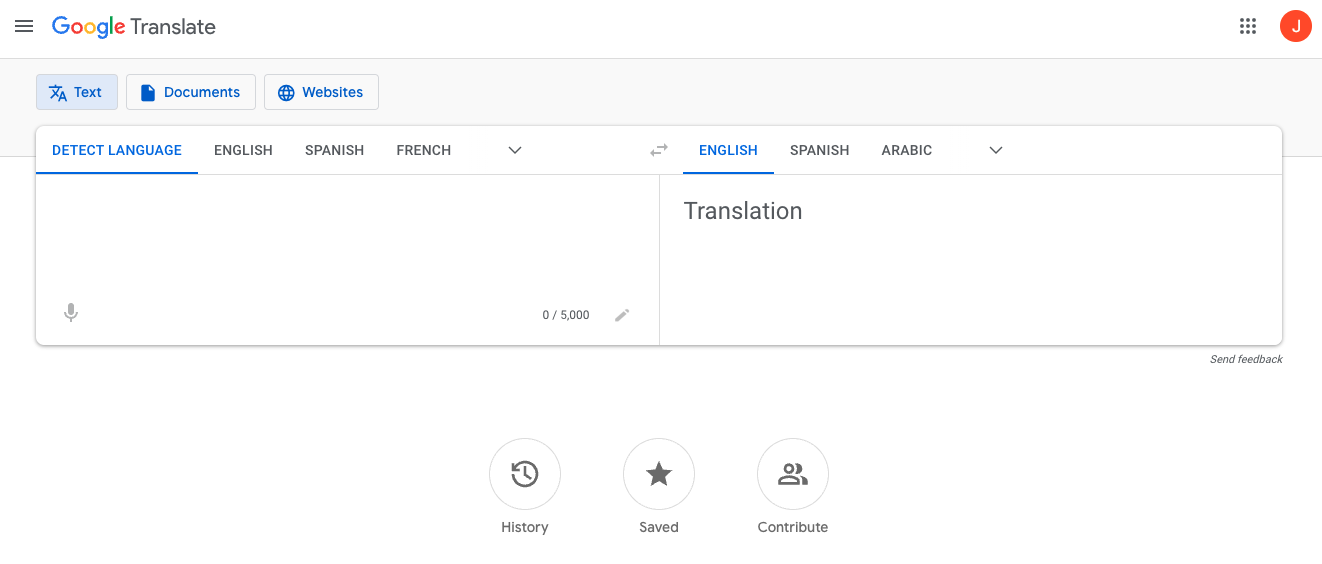Start voice input with microphone
This screenshot has height=564, width=1322.
pyautogui.click(x=71, y=313)
